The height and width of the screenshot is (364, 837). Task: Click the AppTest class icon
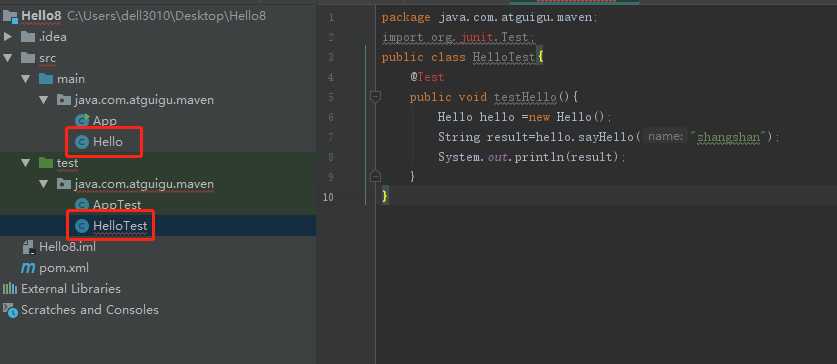point(82,204)
